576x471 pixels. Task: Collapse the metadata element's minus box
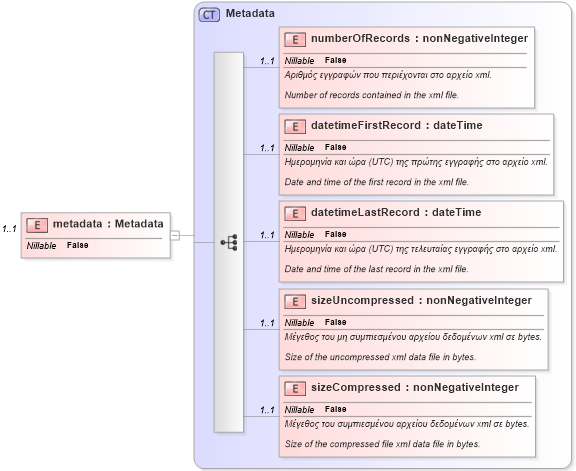(175, 235)
